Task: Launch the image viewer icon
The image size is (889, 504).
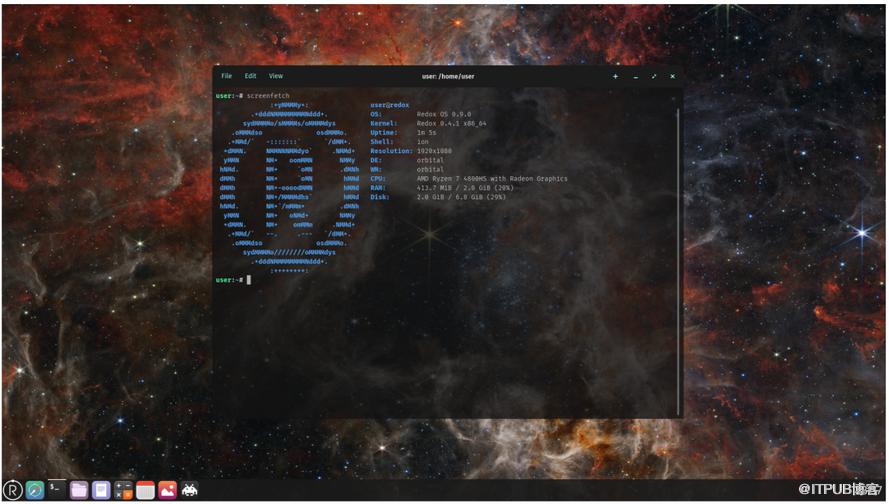Action: (x=167, y=490)
